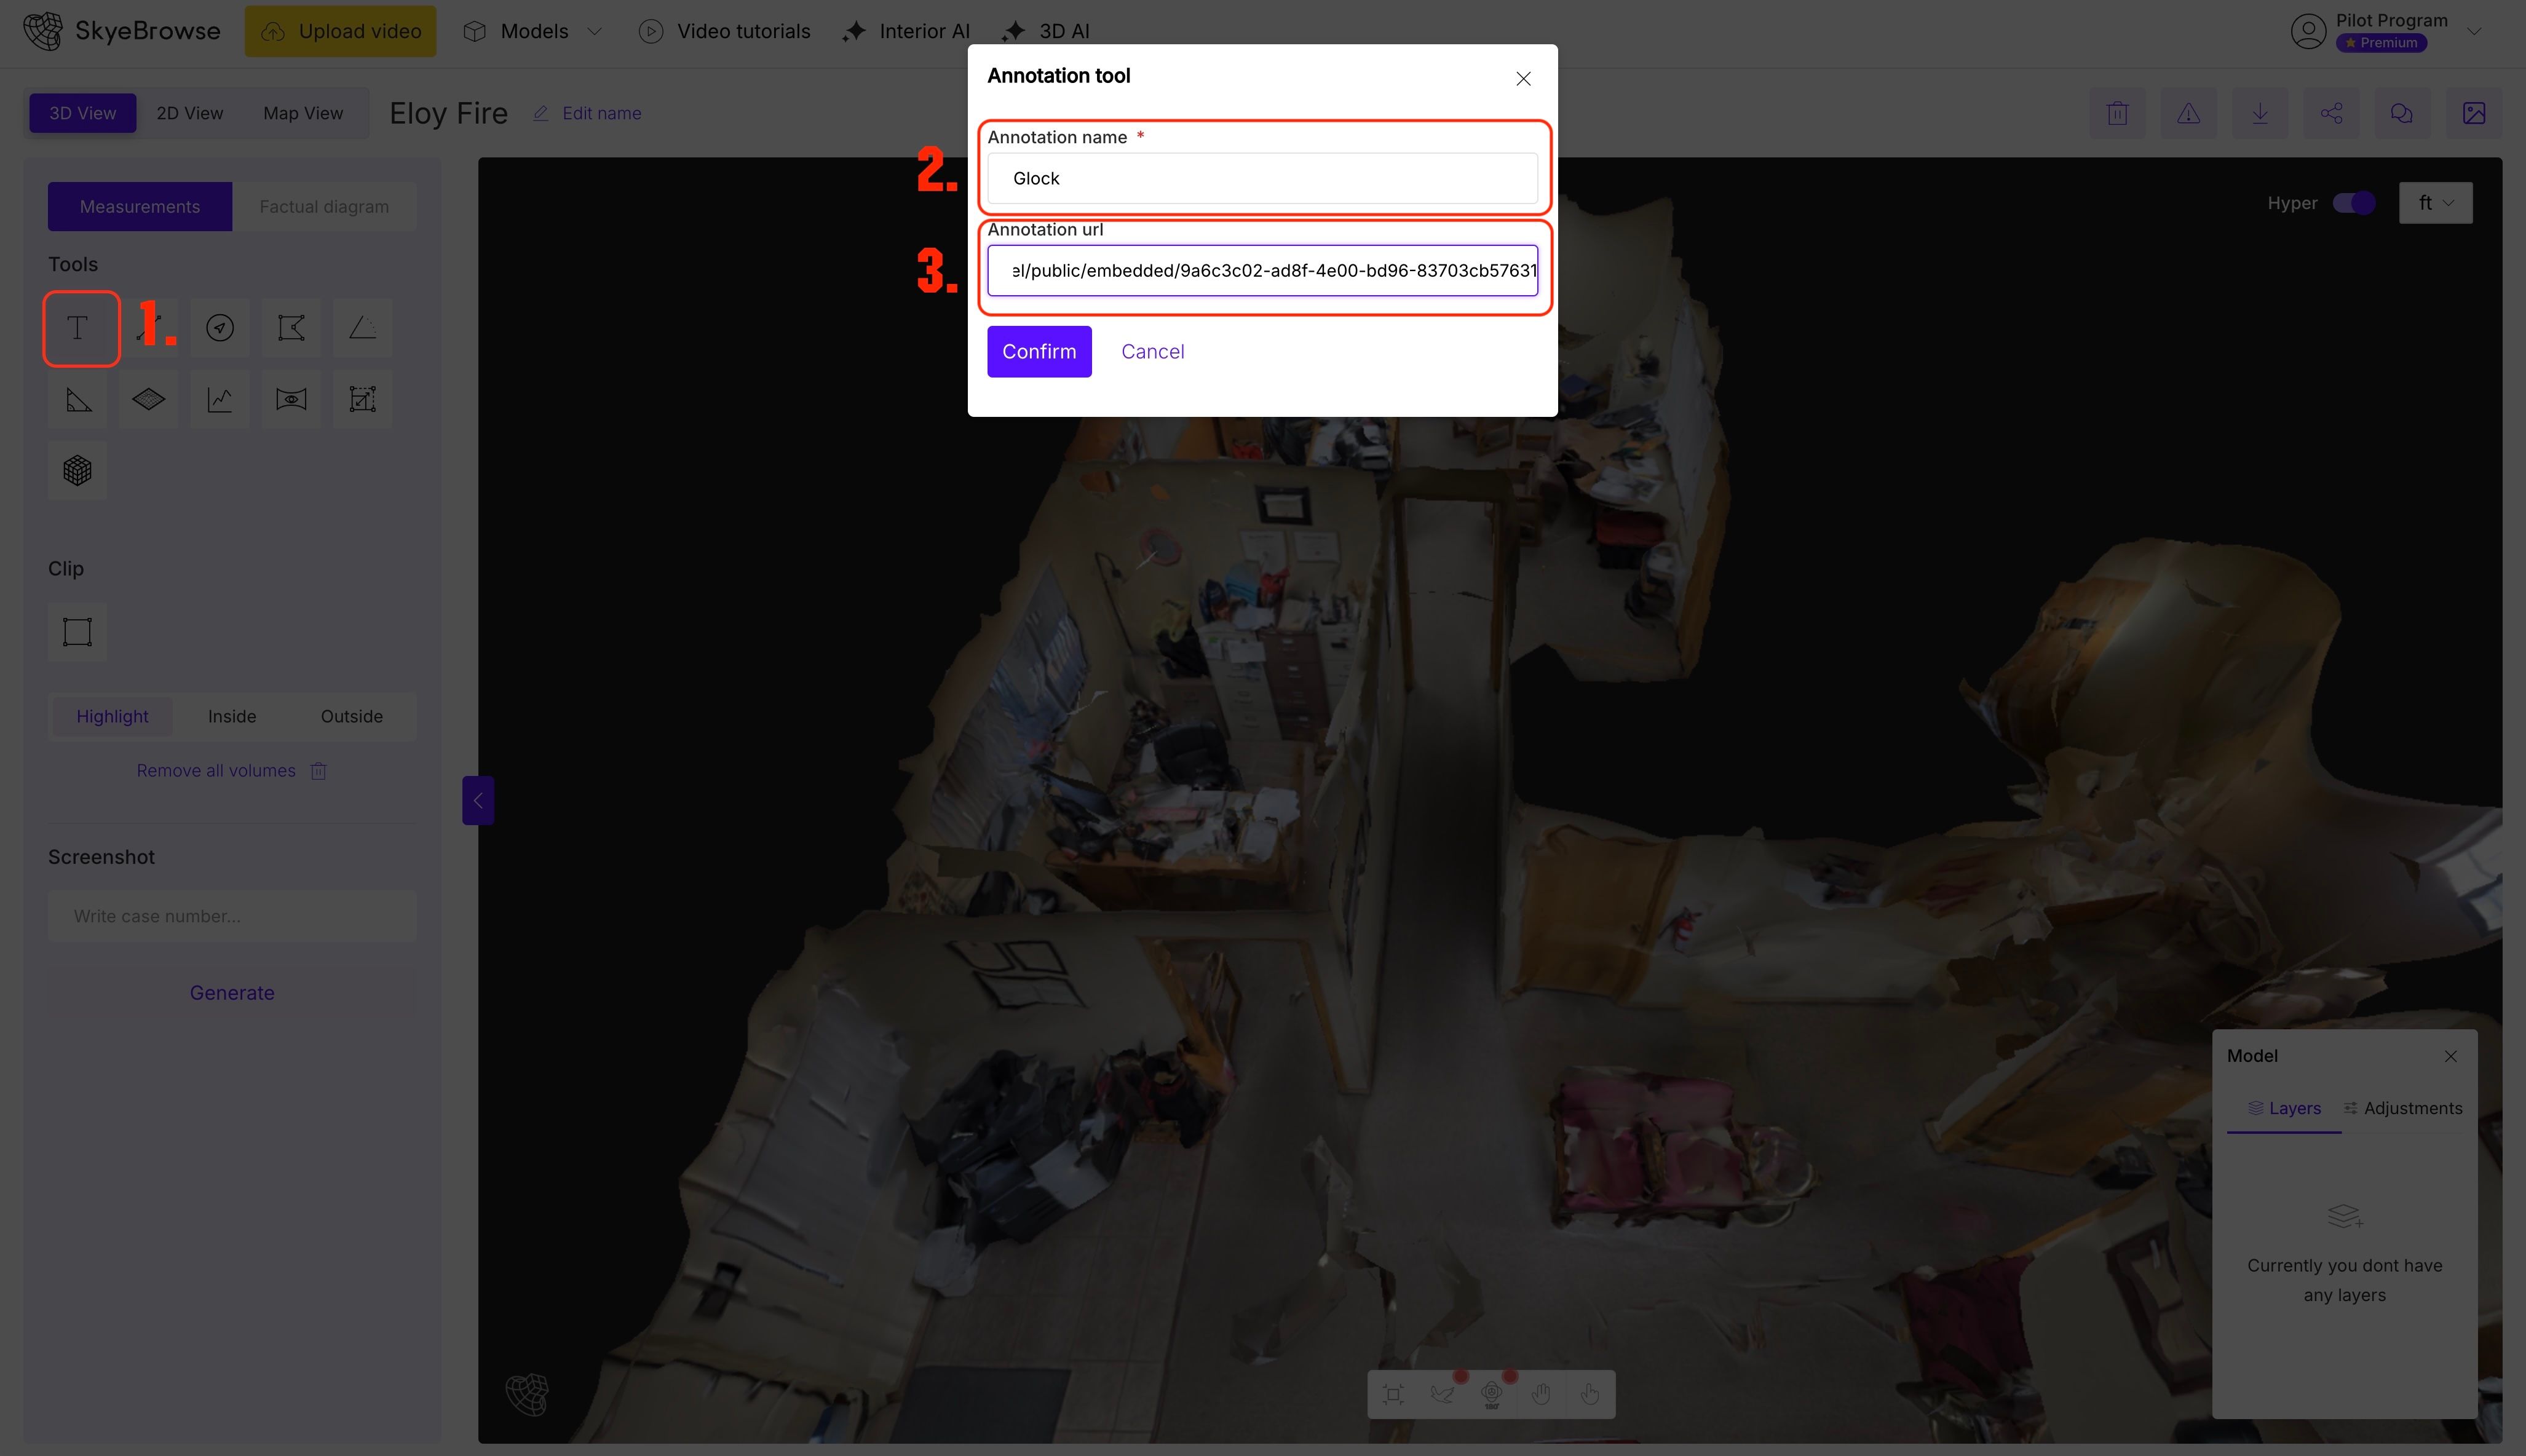
Task: Click Cancel in Annotation tool dialog
Action: click(1152, 352)
